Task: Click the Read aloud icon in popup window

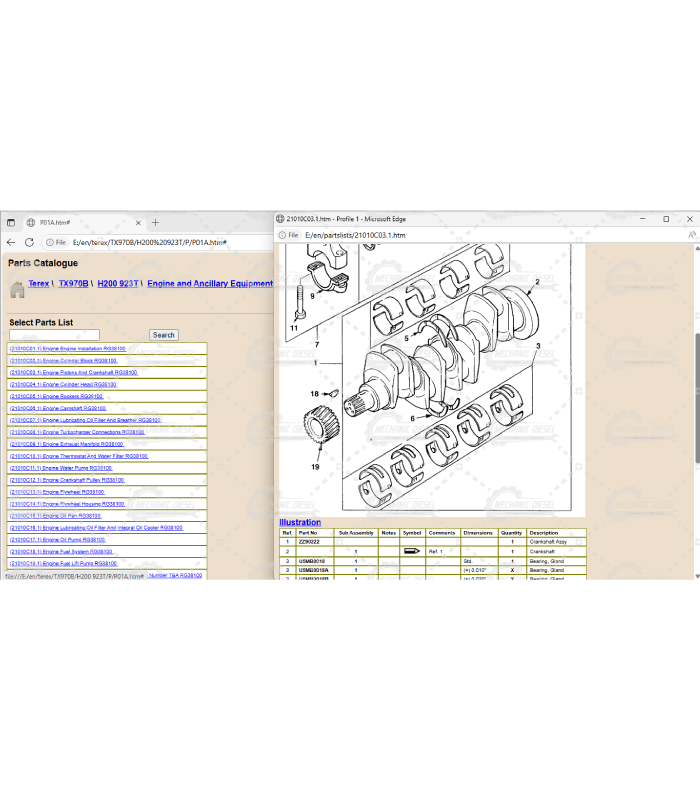Action: [691, 235]
